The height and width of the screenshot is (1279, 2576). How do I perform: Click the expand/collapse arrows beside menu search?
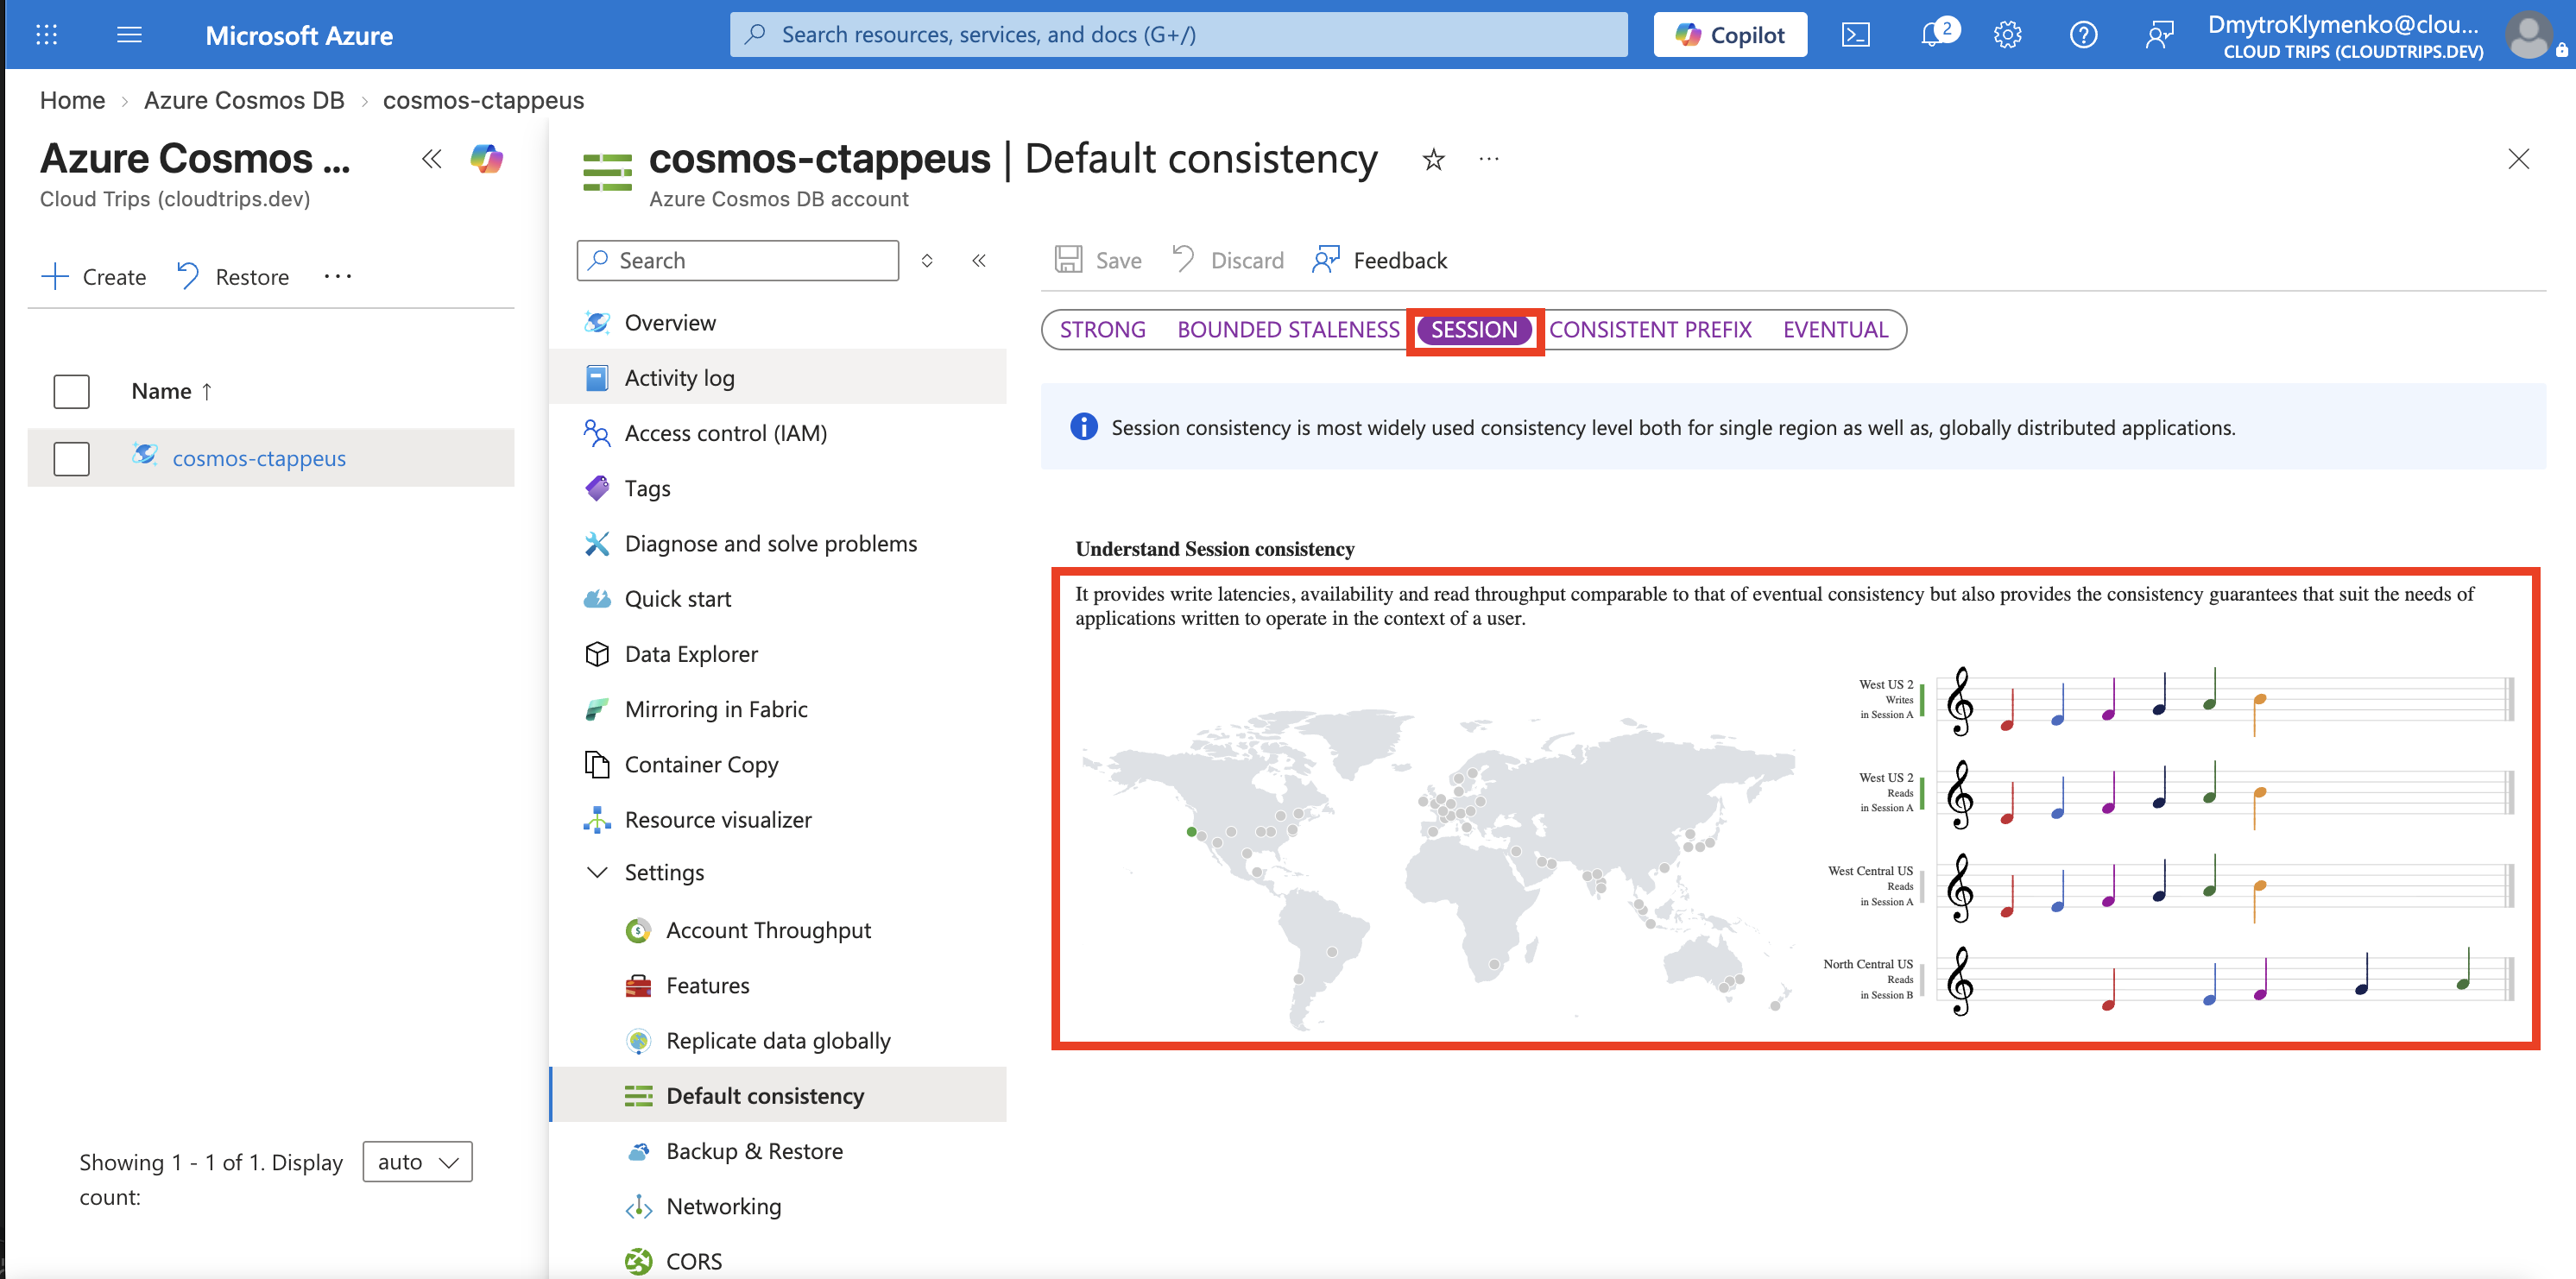[x=927, y=260]
